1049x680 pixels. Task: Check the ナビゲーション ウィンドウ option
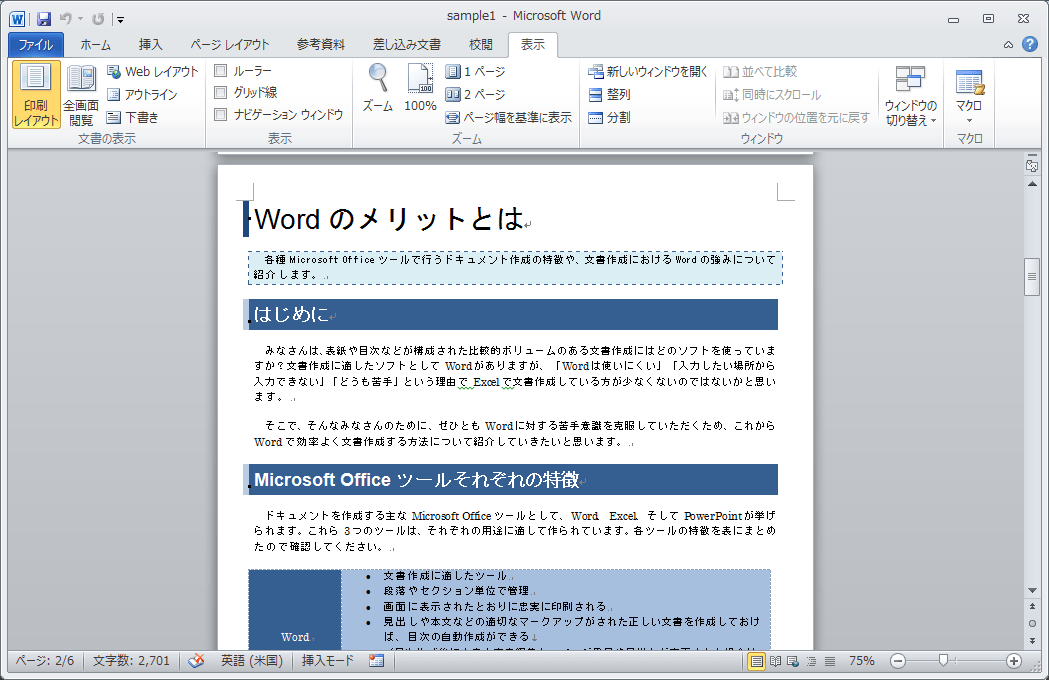[x=221, y=115]
